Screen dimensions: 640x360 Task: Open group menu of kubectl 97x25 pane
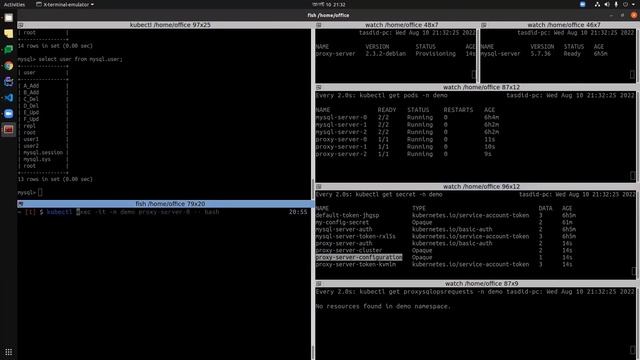click(x=21, y=25)
